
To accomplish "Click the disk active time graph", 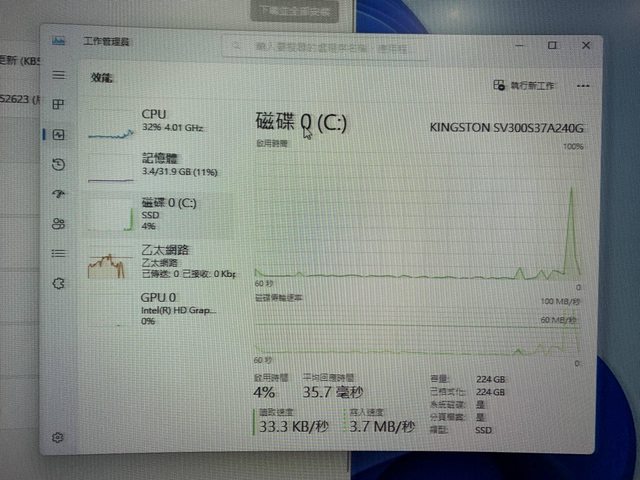I will pos(418,213).
